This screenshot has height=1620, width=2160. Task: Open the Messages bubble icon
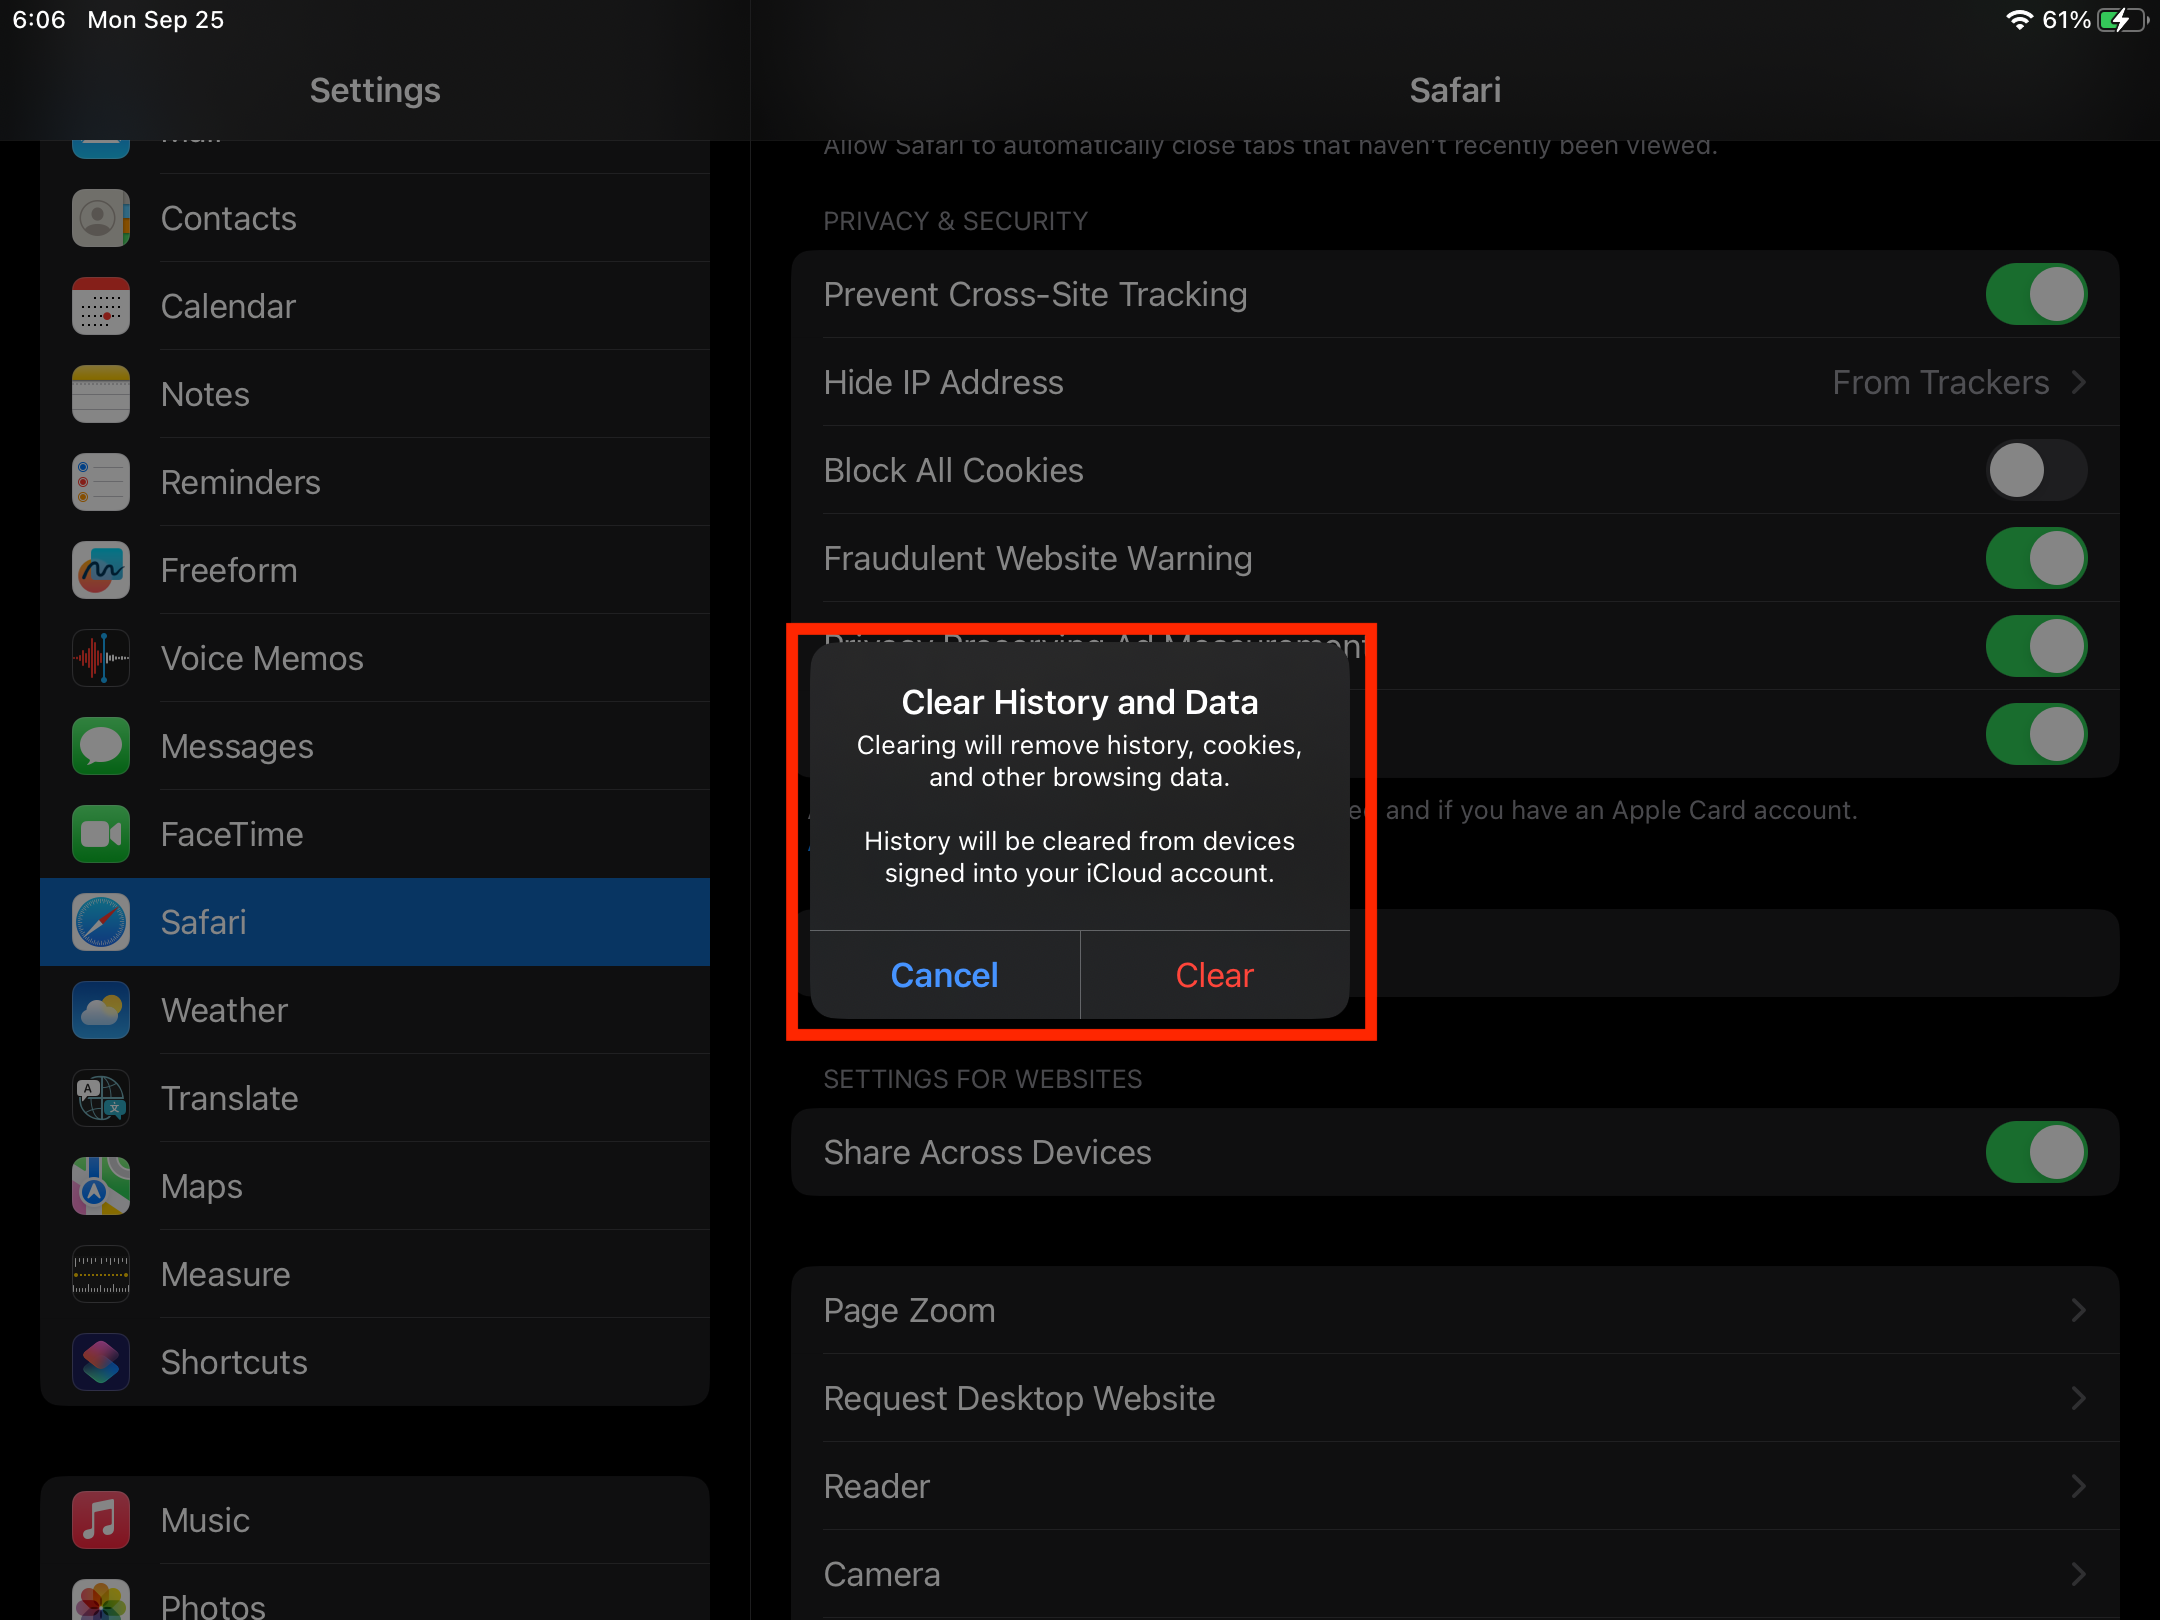click(101, 746)
